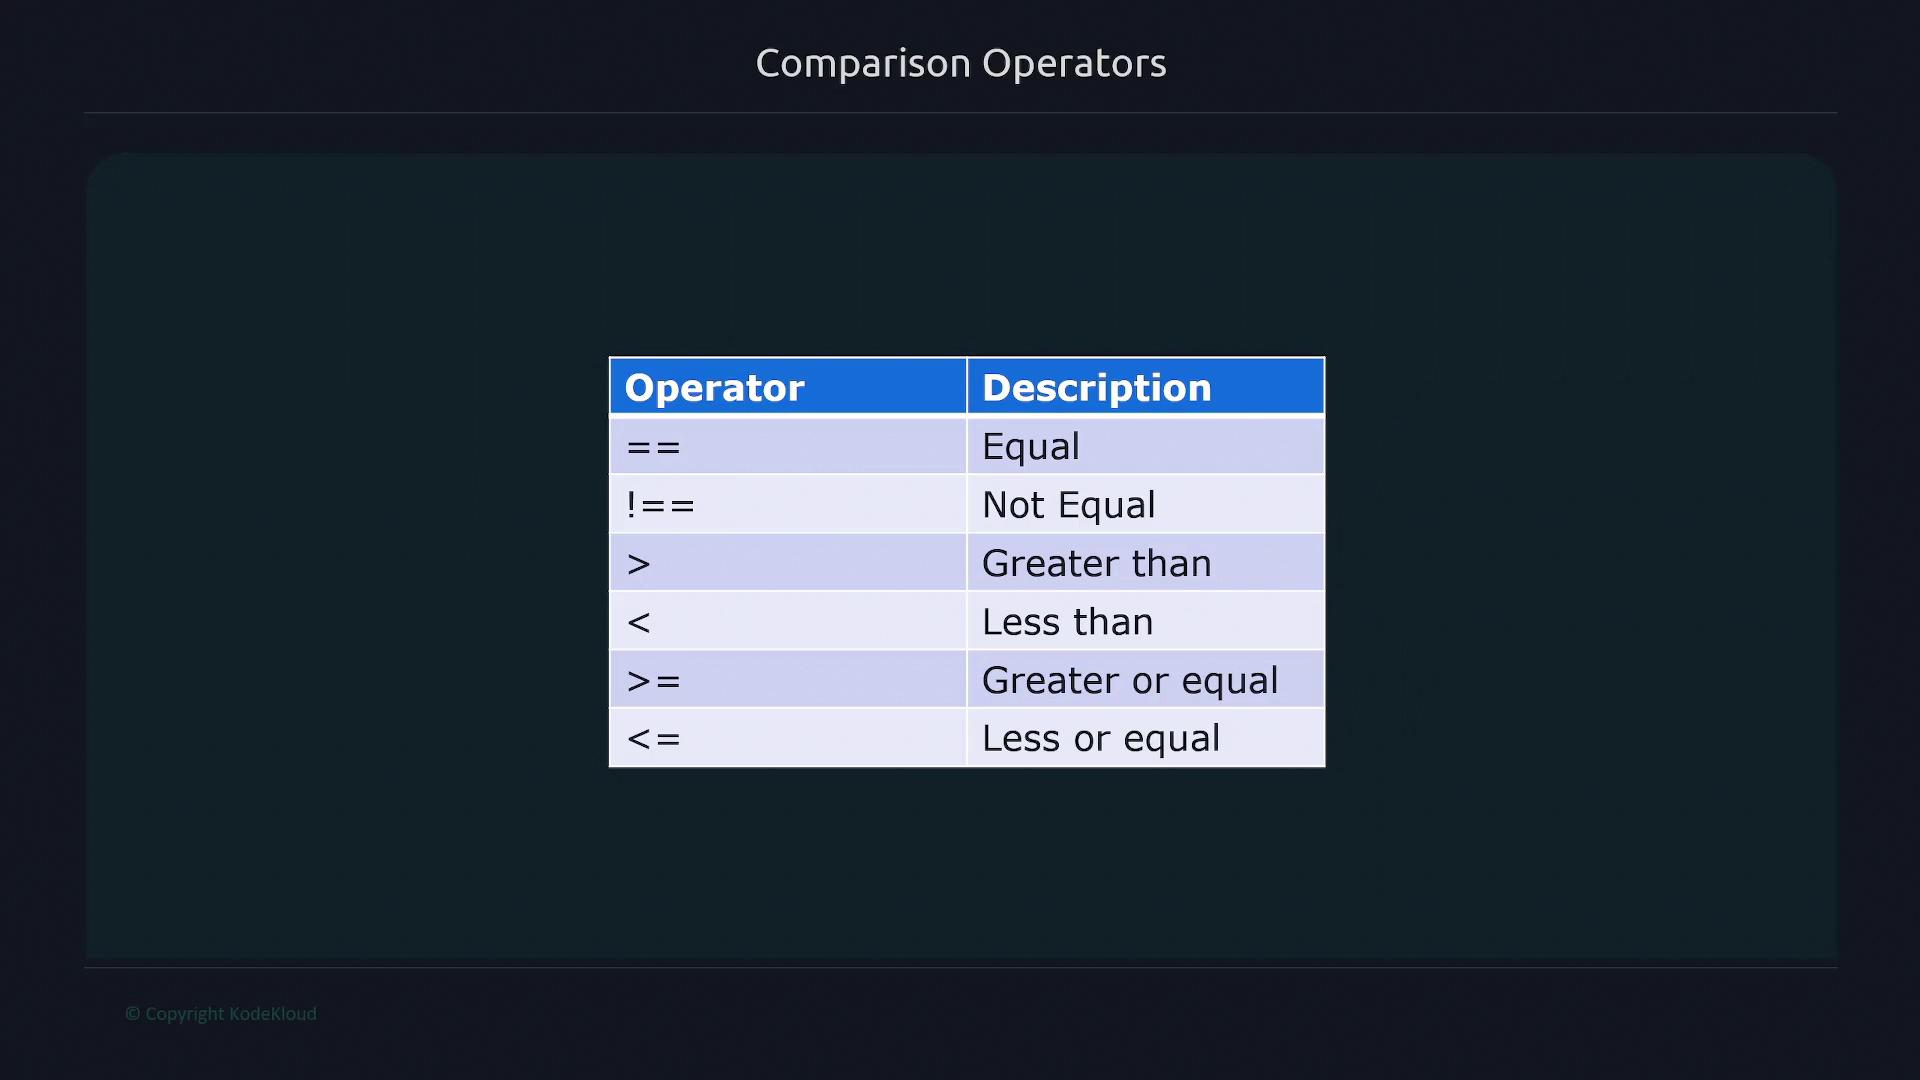
Task: Click the © symbol in the footer
Action: [132, 1014]
